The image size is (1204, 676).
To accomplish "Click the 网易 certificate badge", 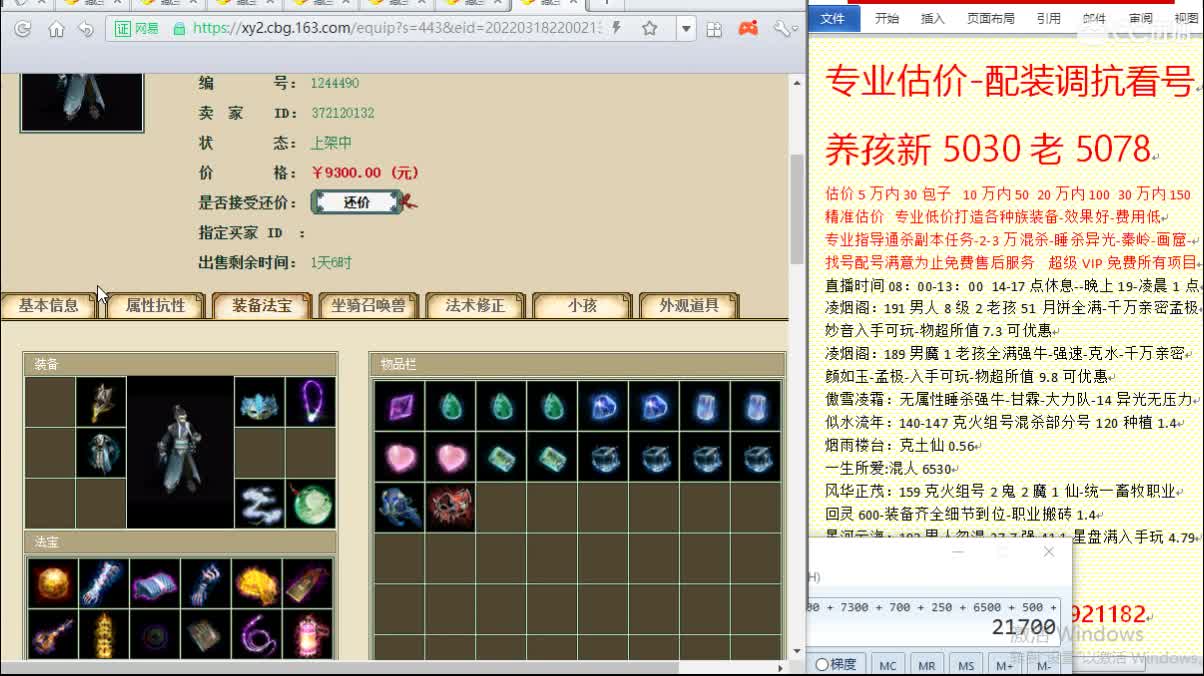I will (138, 29).
